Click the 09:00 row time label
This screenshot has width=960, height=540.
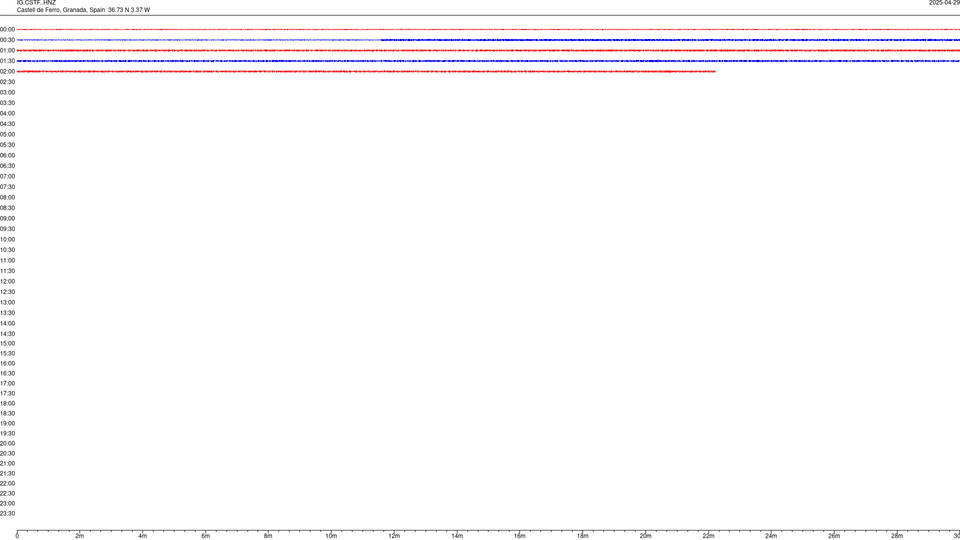click(x=7, y=219)
